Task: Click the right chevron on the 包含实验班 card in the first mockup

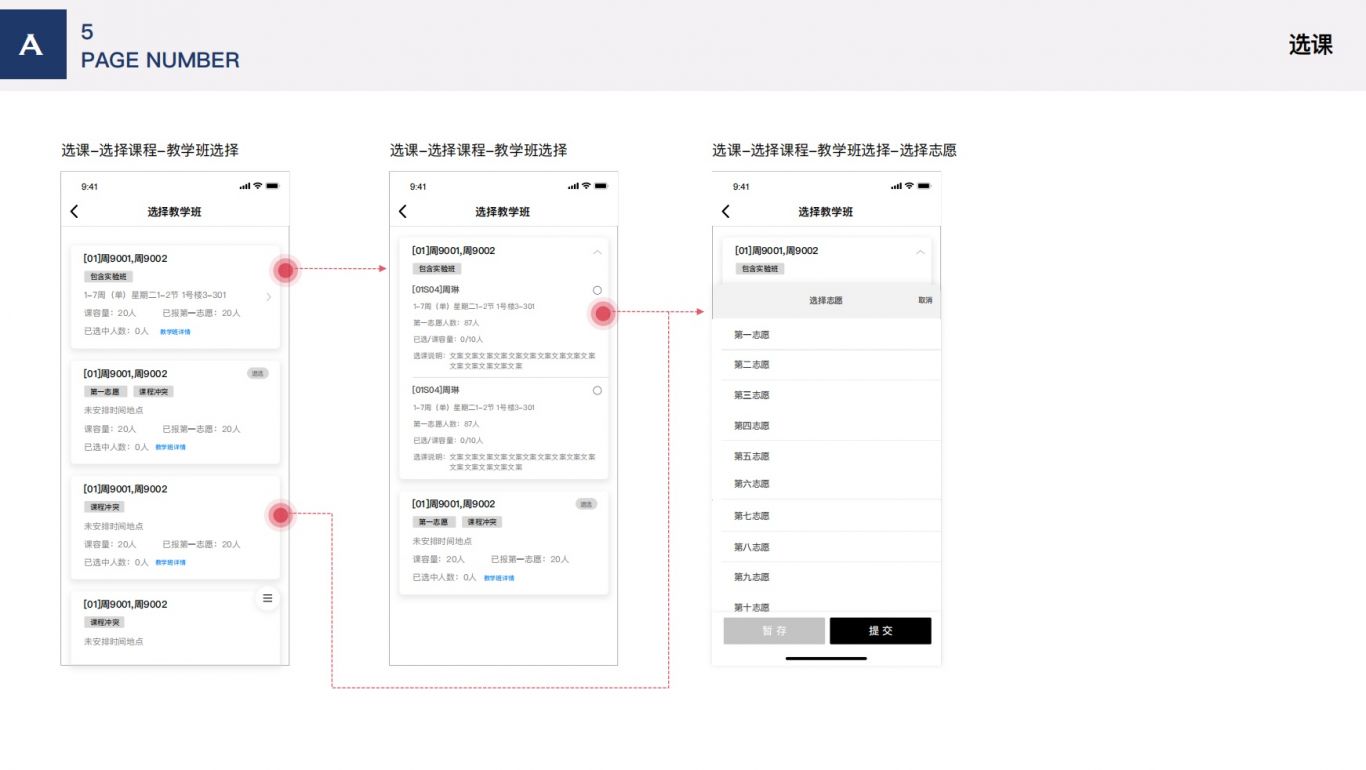Action: click(268, 297)
